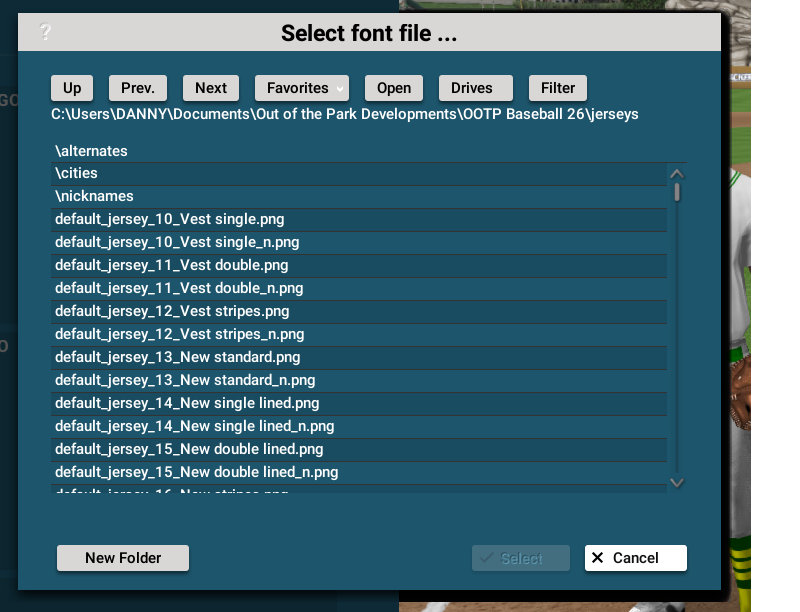The width and height of the screenshot is (800, 612).
Task: Click the Up directory button
Action: [x=72, y=88]
